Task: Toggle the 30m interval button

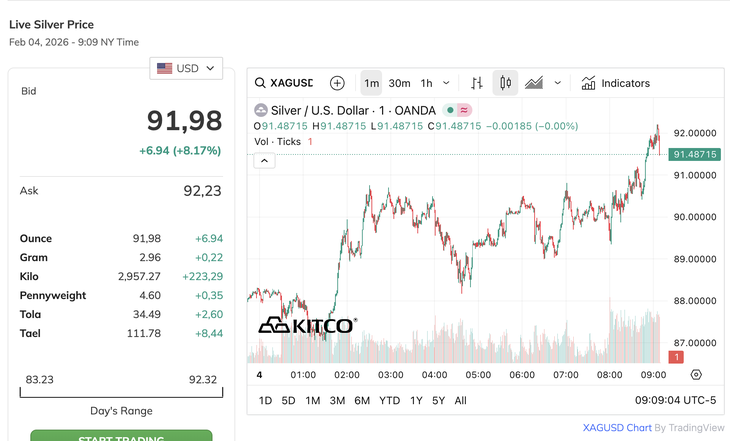Action: pos(399,83)
